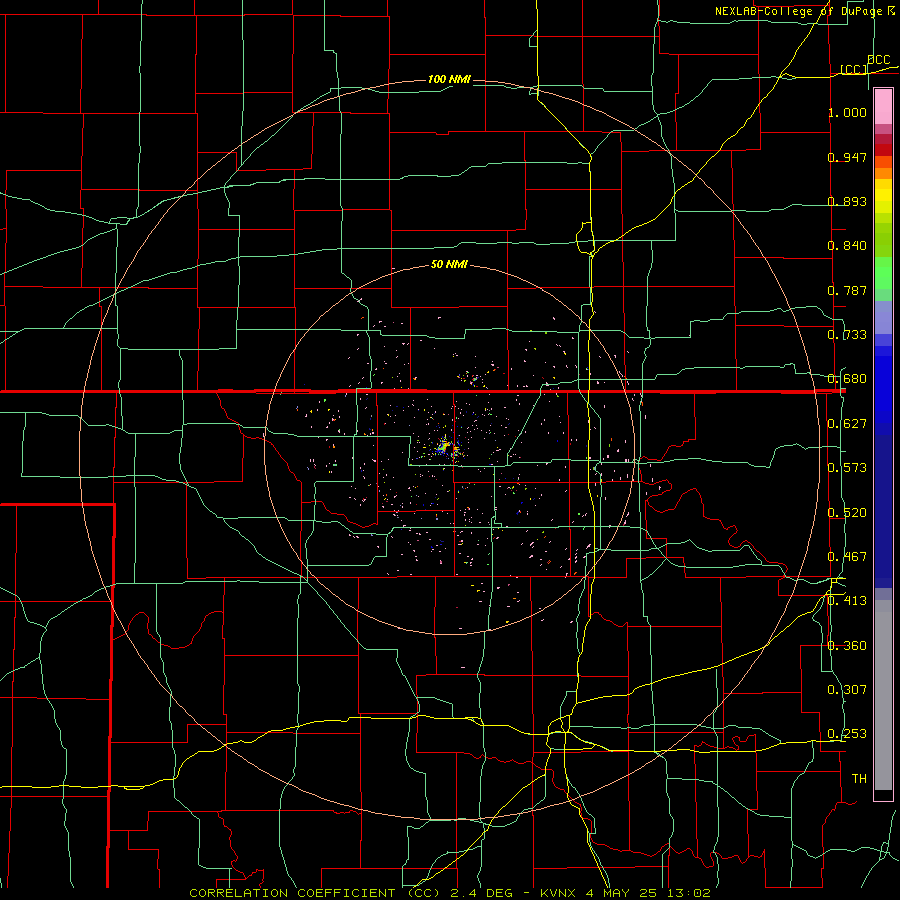The image size is (900, 900).
Task: Click the 13:02 timestamp in the caption
Action: pyautogui.click(x=690, y=893)
